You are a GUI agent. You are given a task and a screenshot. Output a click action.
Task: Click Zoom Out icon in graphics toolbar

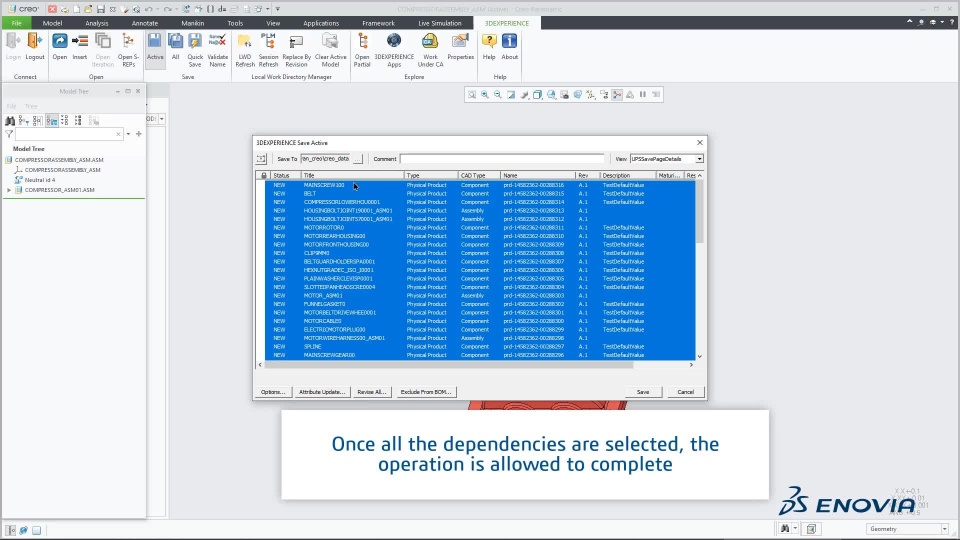(498, 94)
